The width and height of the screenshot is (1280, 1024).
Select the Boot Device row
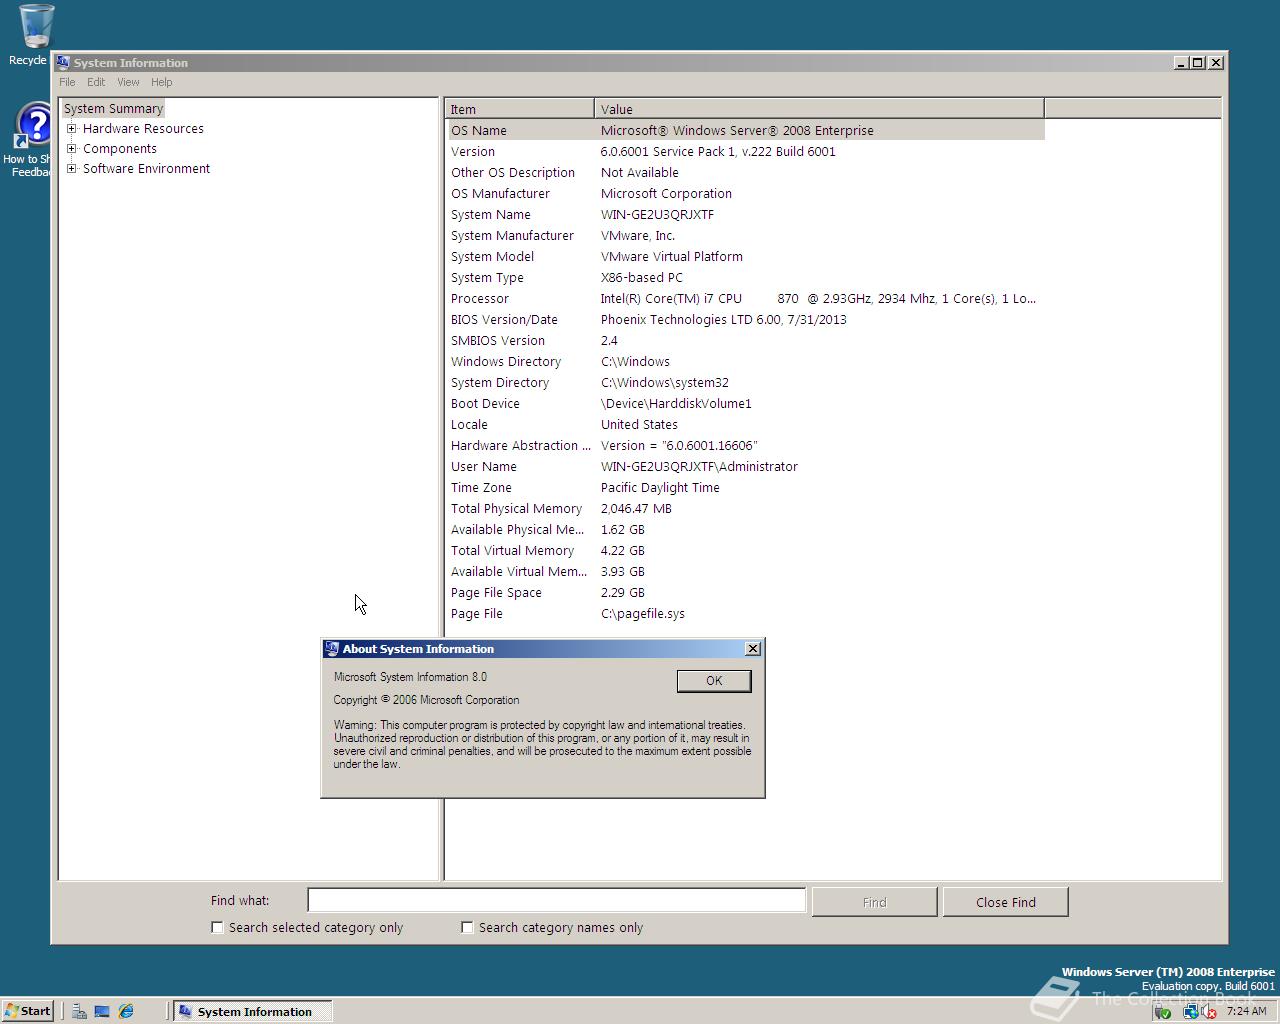745,403
